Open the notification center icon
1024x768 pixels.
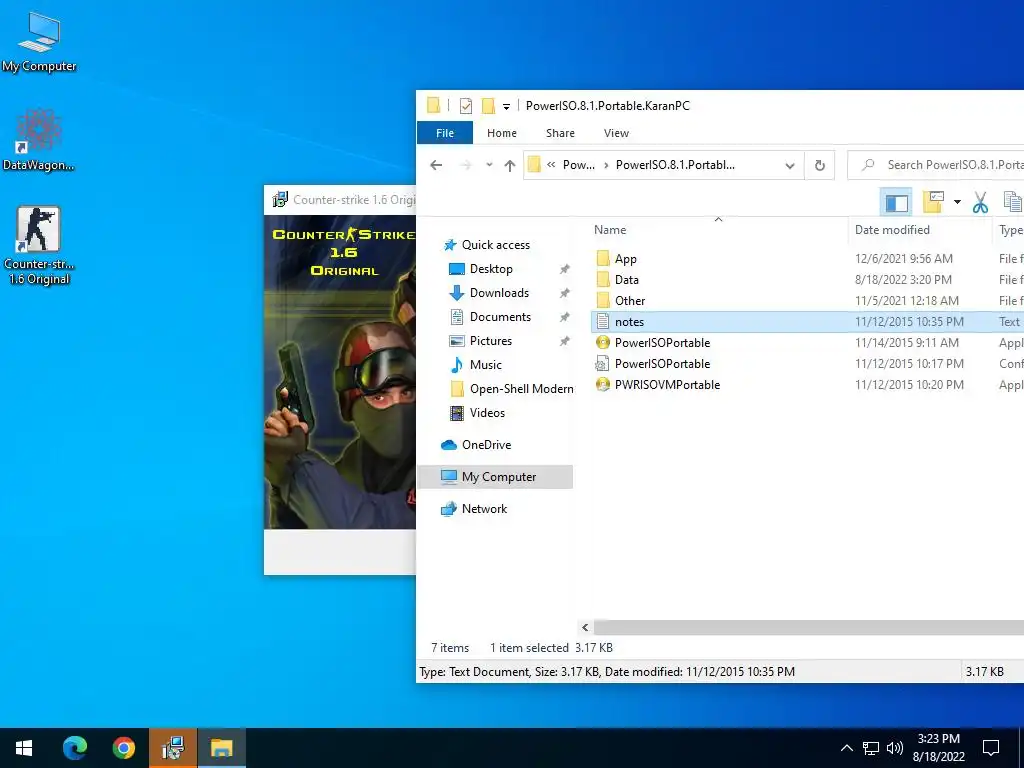coord(991,748)
